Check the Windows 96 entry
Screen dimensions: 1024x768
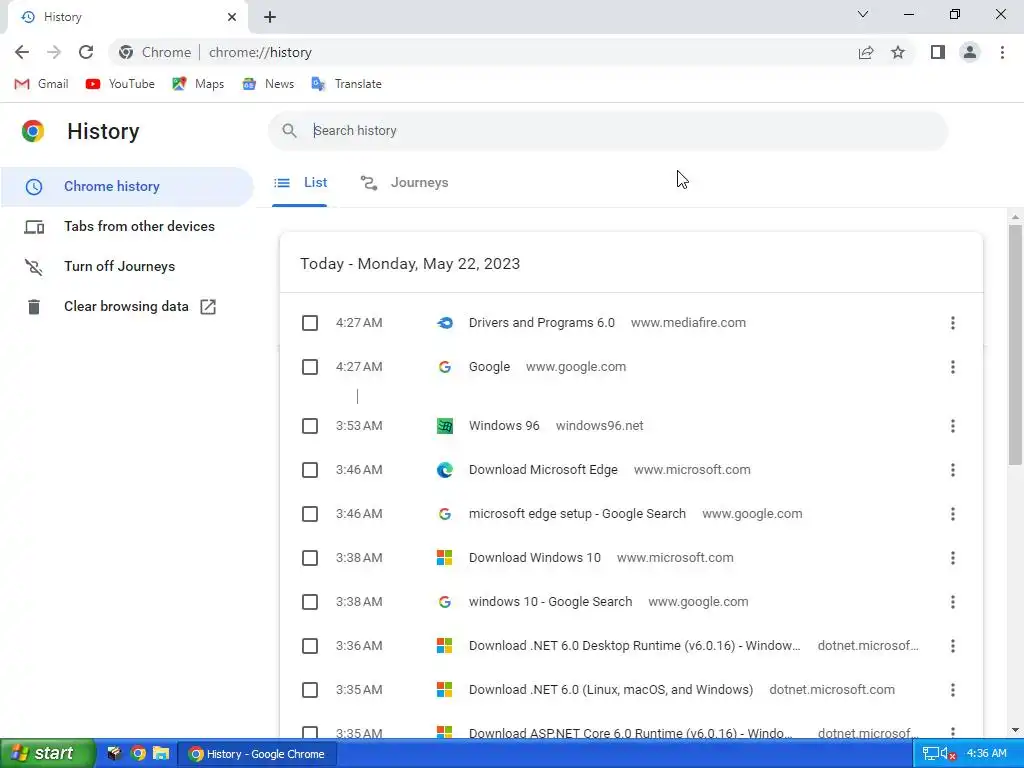click(x=310, y=426)
